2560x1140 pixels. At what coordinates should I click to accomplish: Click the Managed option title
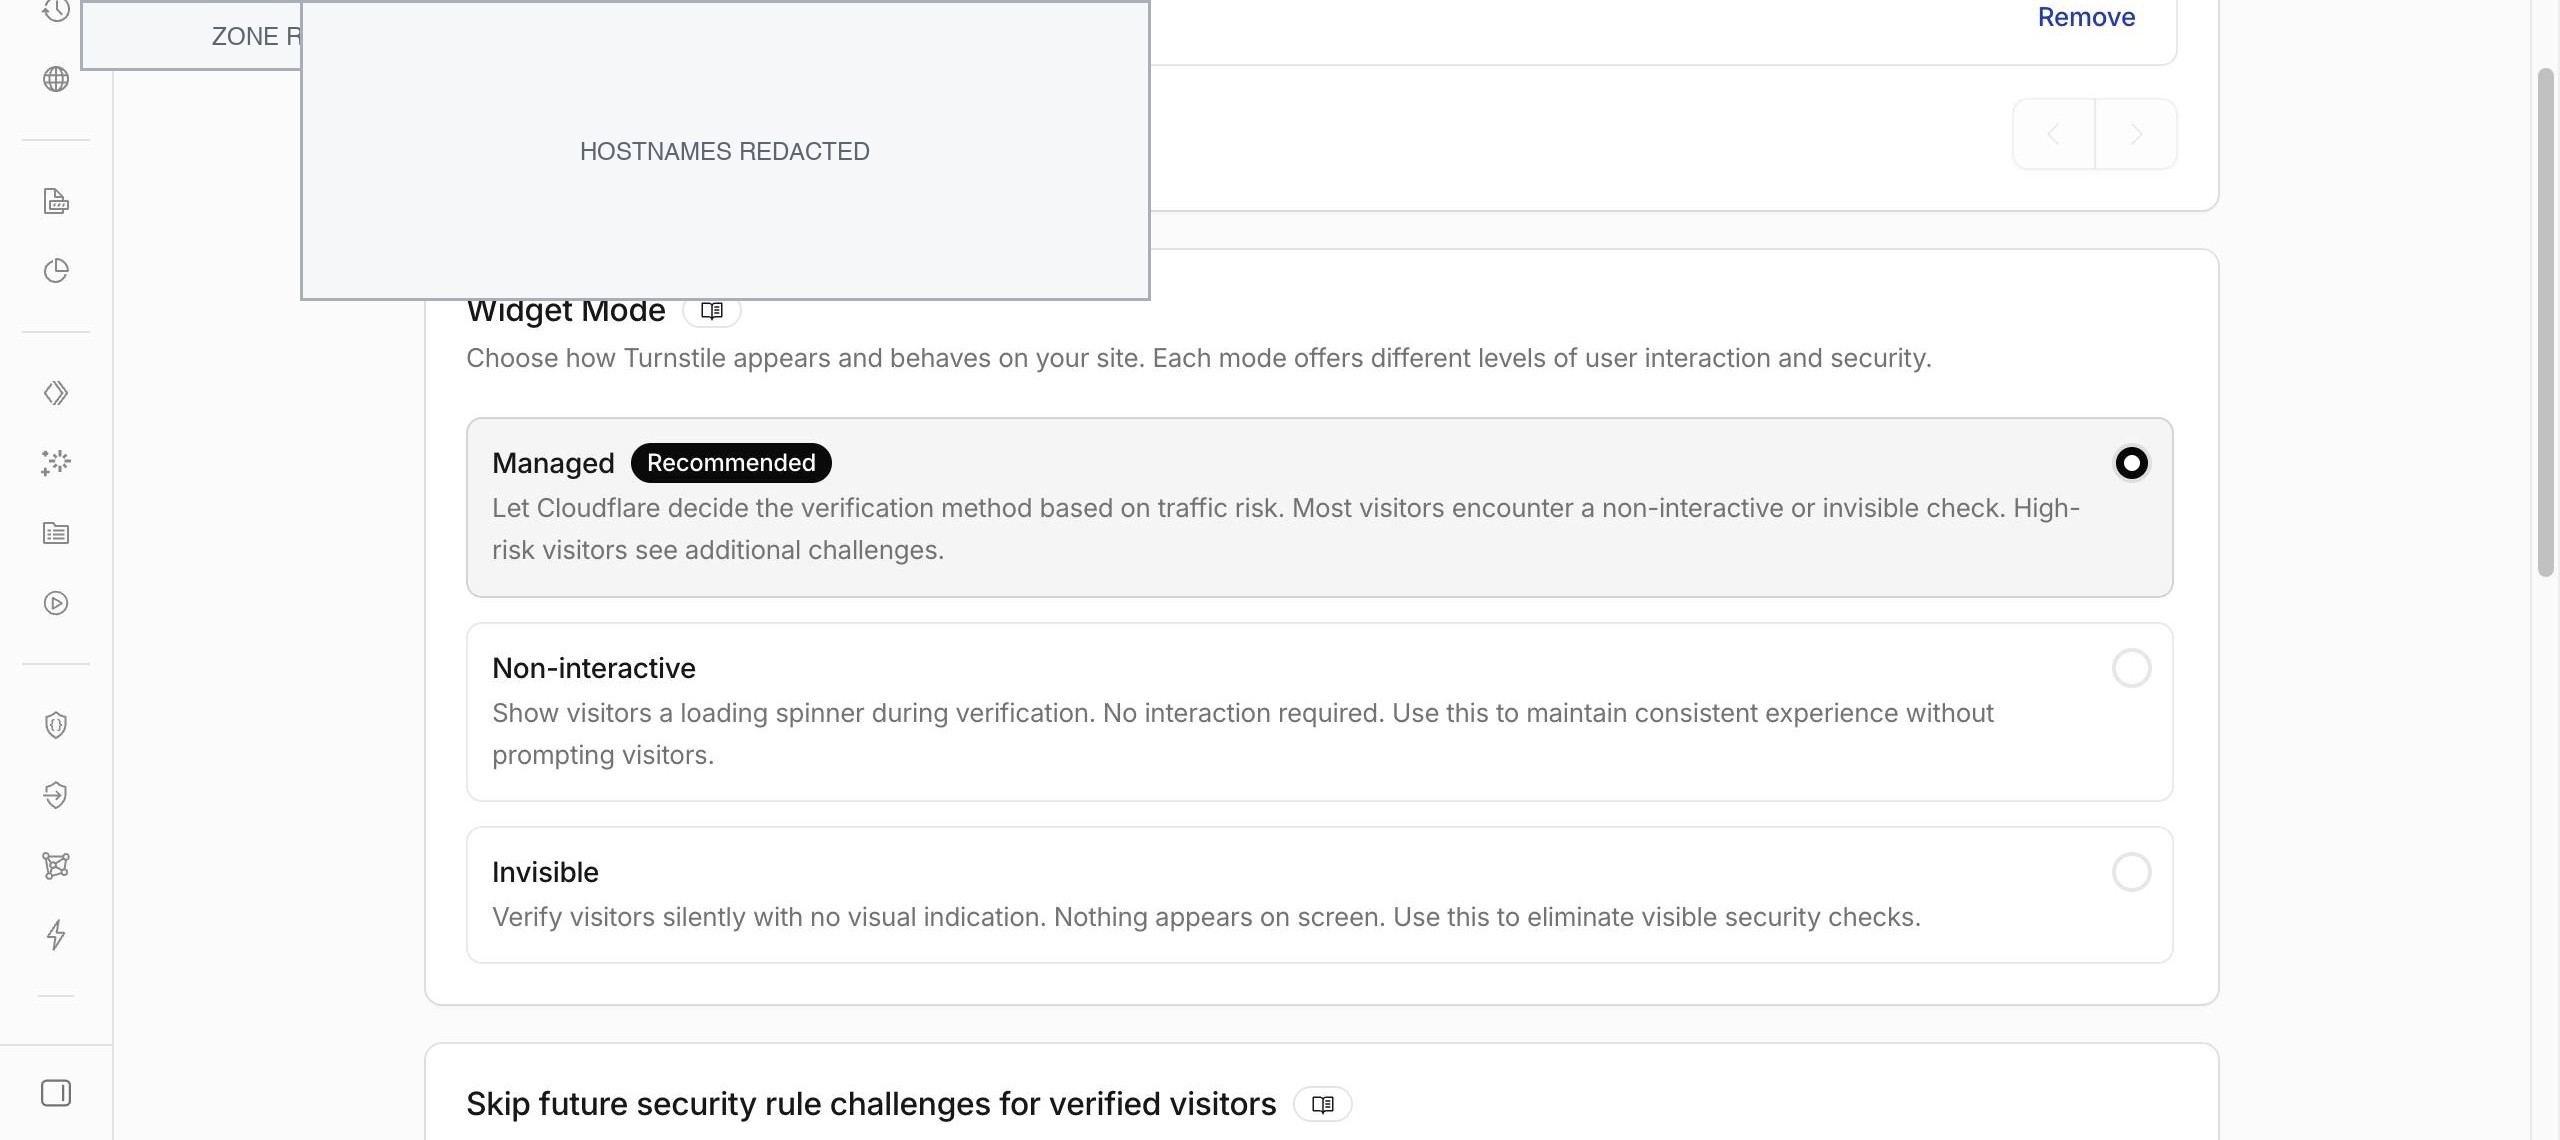click(x=553, y=463)
